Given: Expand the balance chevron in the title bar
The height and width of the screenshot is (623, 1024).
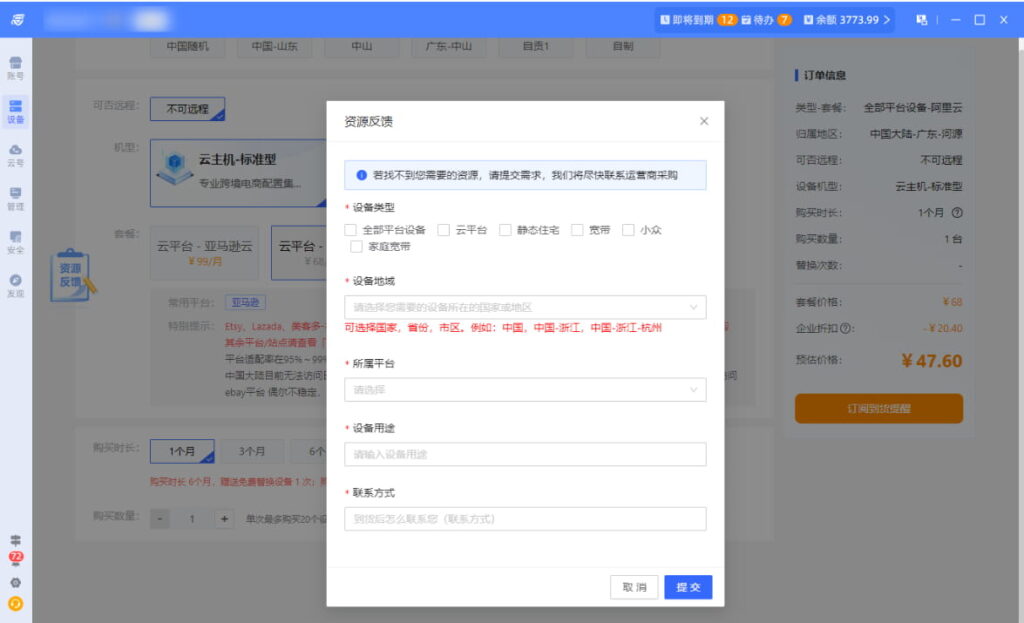Looking at the screenshot, I should tap(887, 20).
